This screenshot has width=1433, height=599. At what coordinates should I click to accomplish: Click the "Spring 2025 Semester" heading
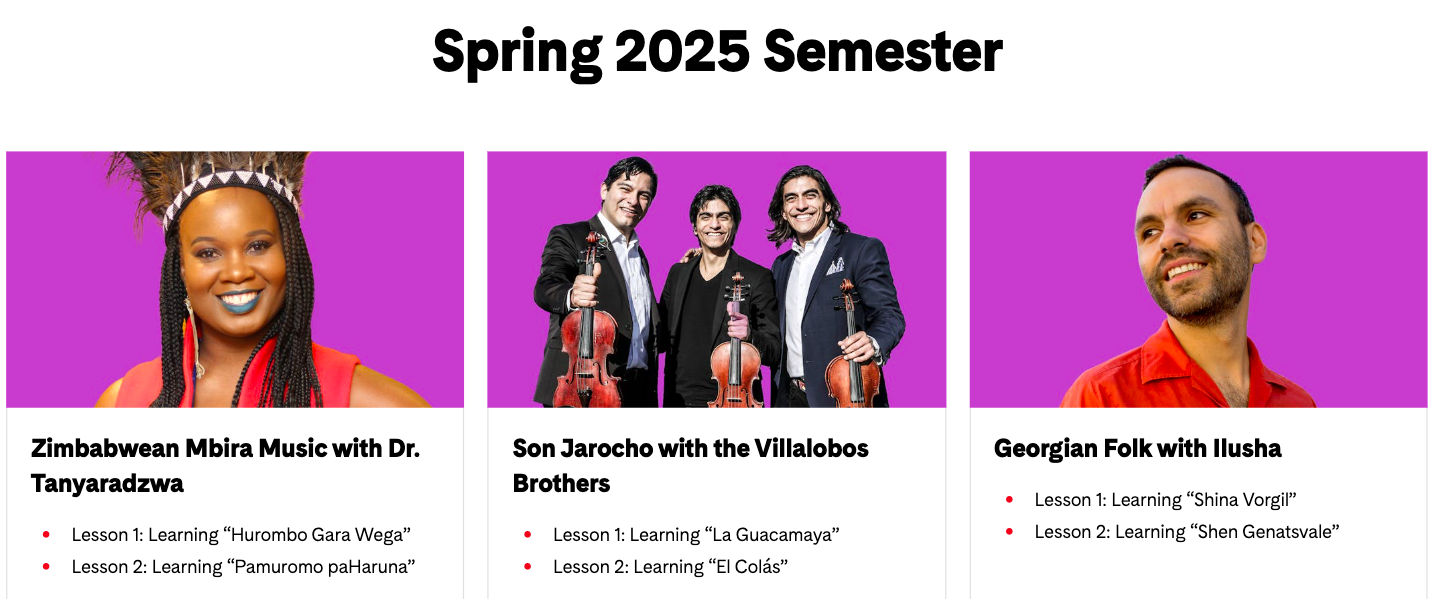[717, 52]
